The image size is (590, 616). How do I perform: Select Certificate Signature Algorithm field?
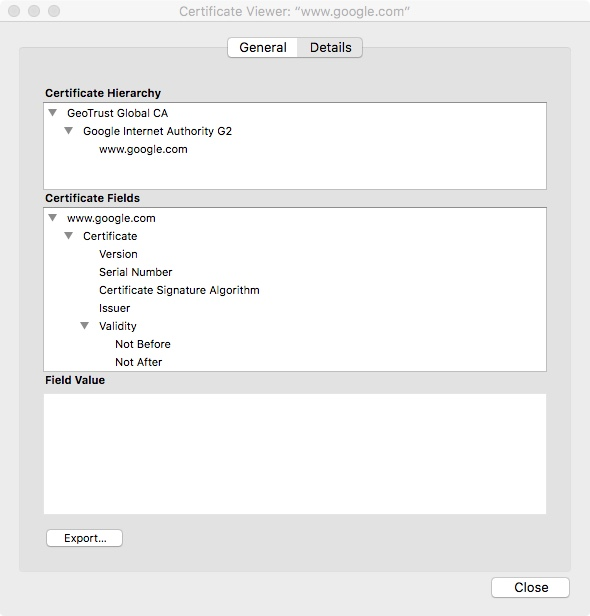(179, 290)
